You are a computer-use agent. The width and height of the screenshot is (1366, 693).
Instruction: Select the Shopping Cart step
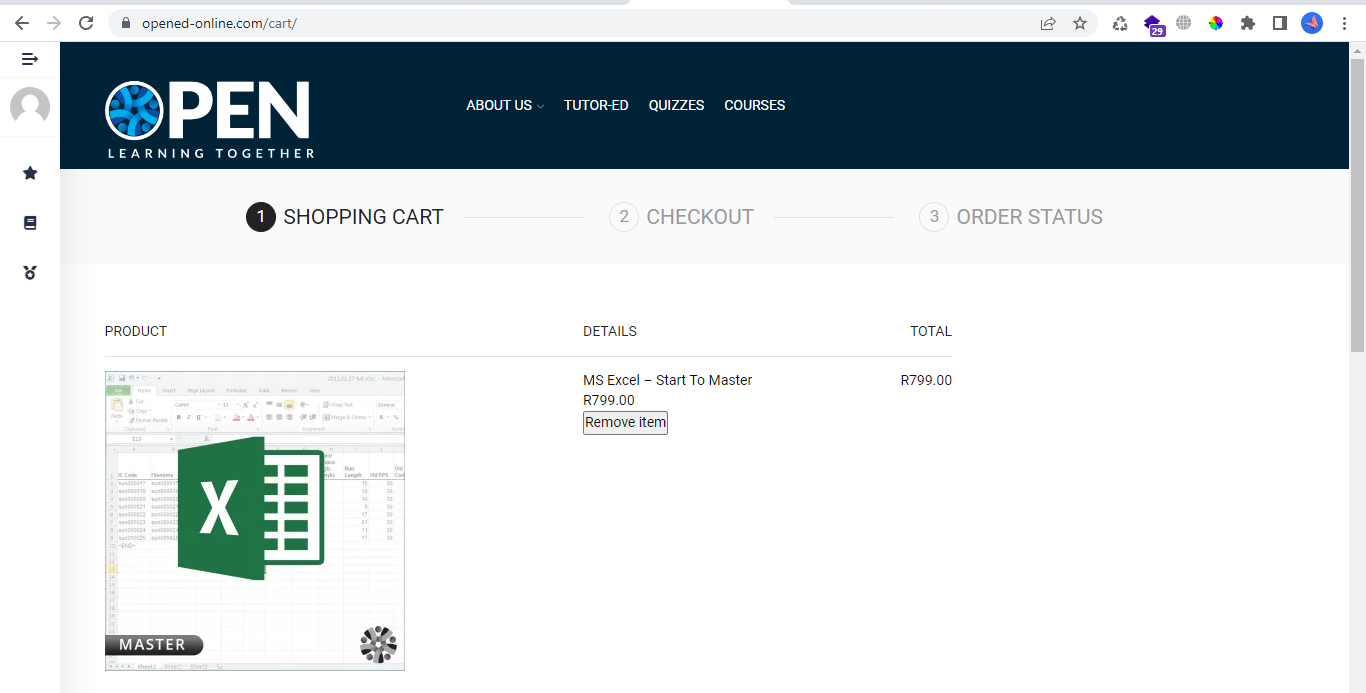point(345,217)
